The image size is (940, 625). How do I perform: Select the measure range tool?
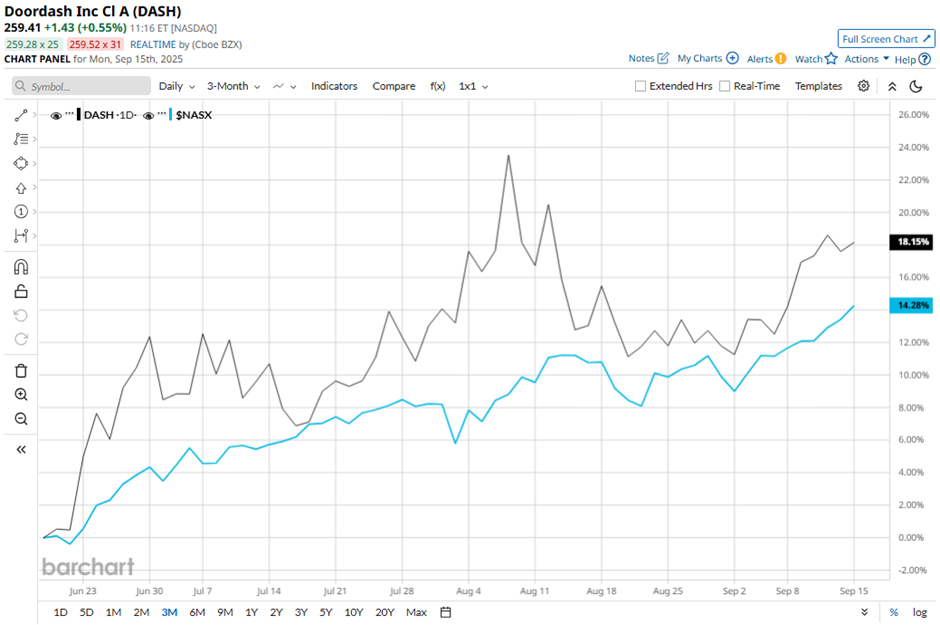[21, 235]
